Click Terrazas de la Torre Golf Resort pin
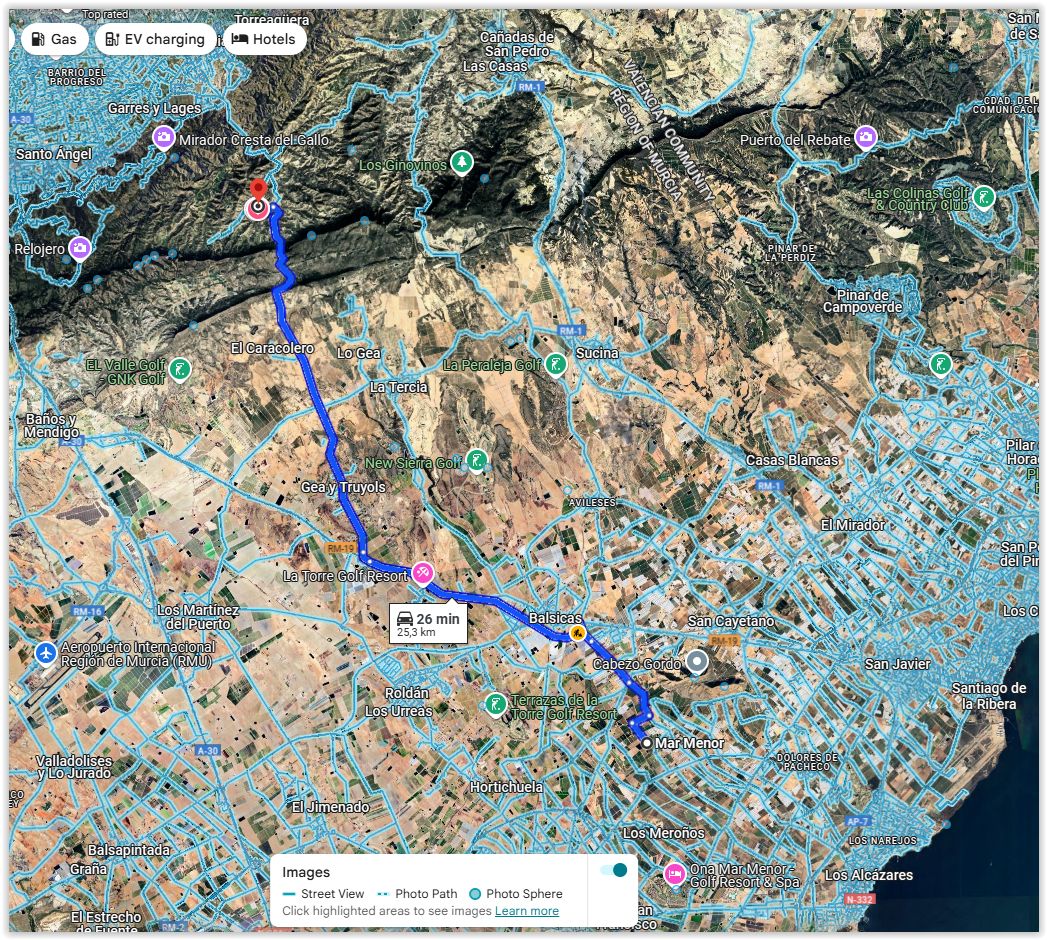This screenshot has height=940, width=1047. click(495, 704)
